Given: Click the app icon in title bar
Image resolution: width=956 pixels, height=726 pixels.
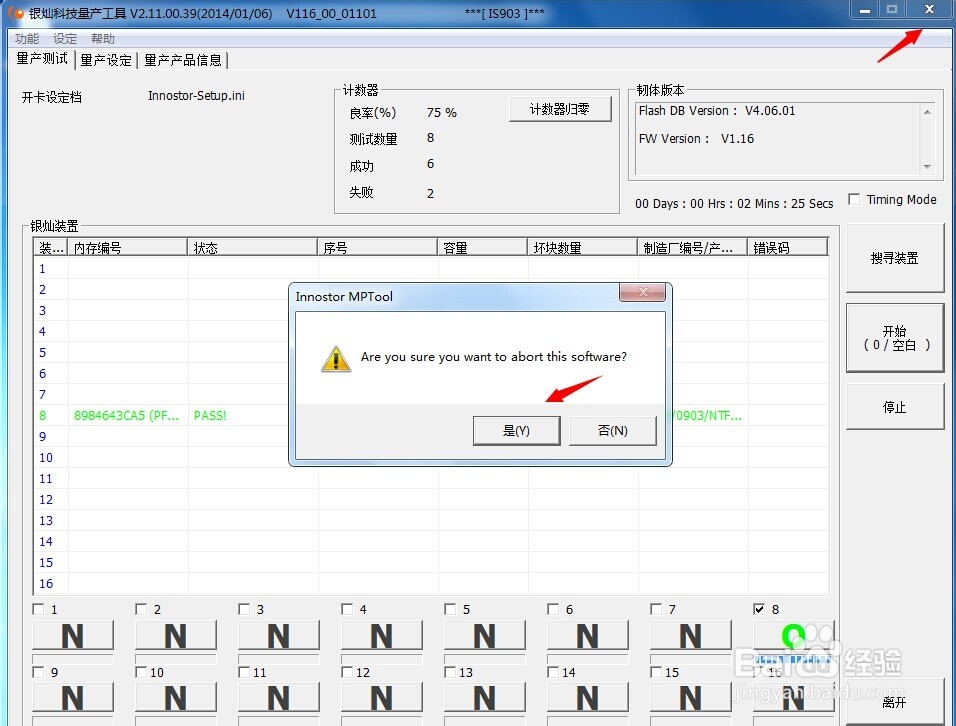Looking at the screenshot, I should click(16, 12).
